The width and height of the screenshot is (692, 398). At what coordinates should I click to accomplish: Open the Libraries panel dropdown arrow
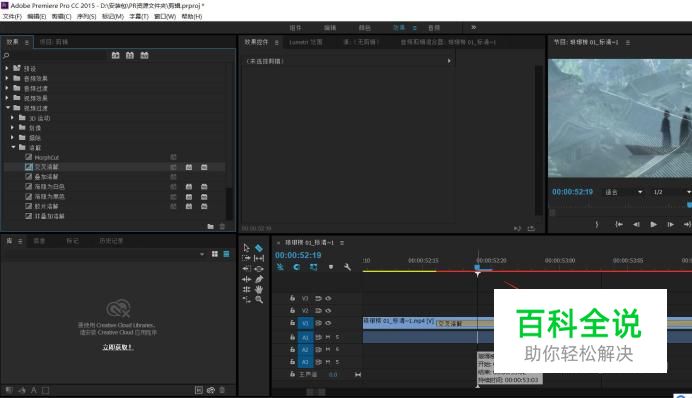[x=202, y=254]
